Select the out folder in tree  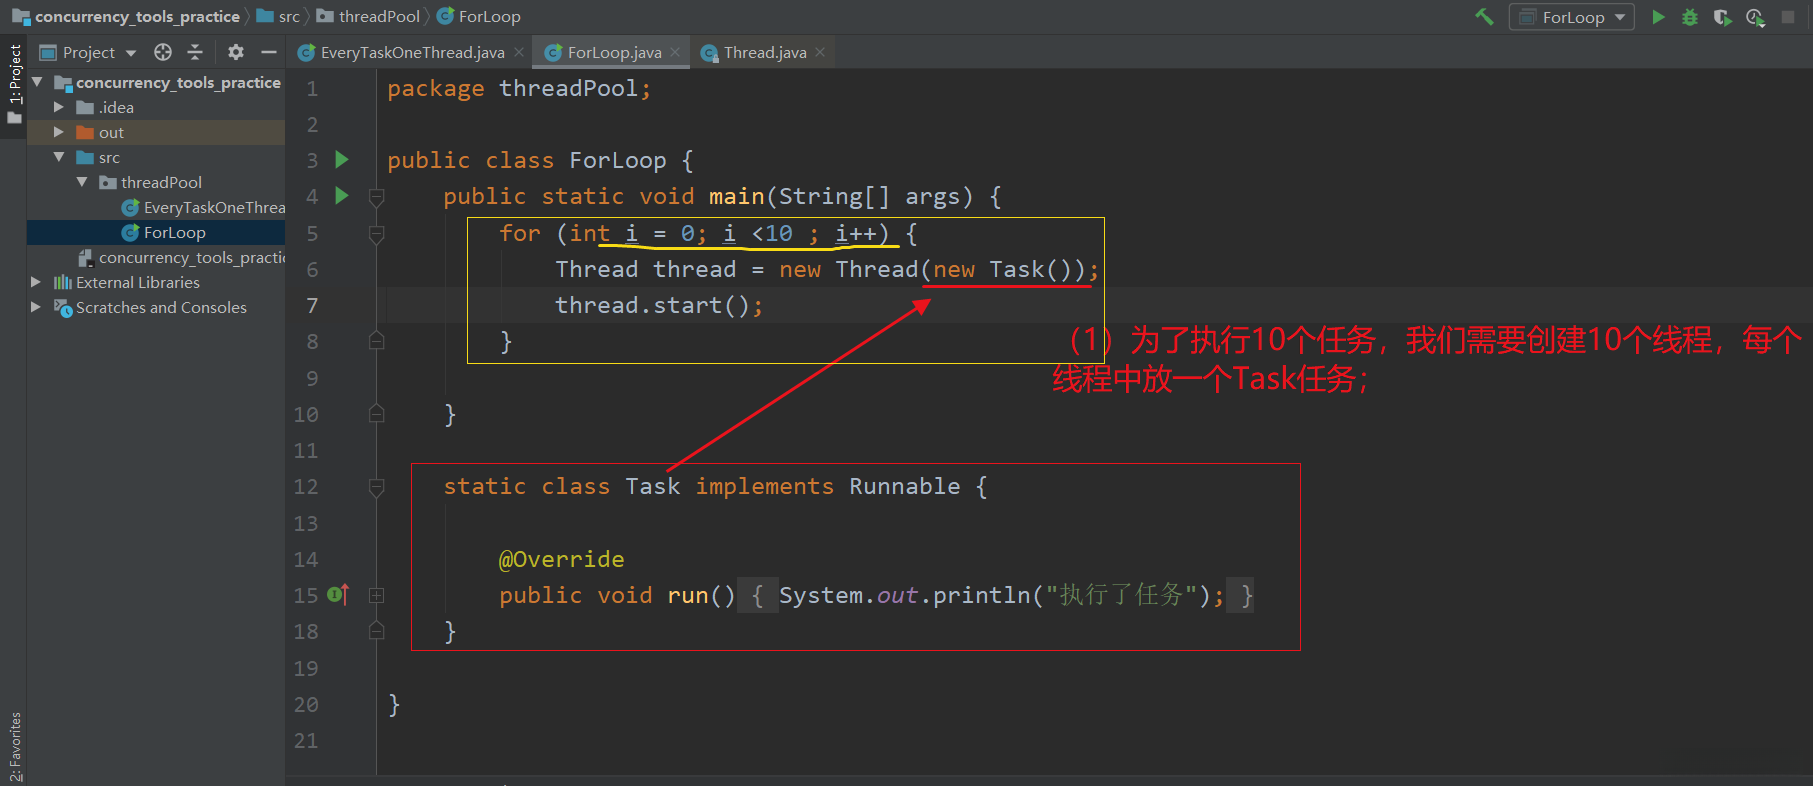point(156,132)
